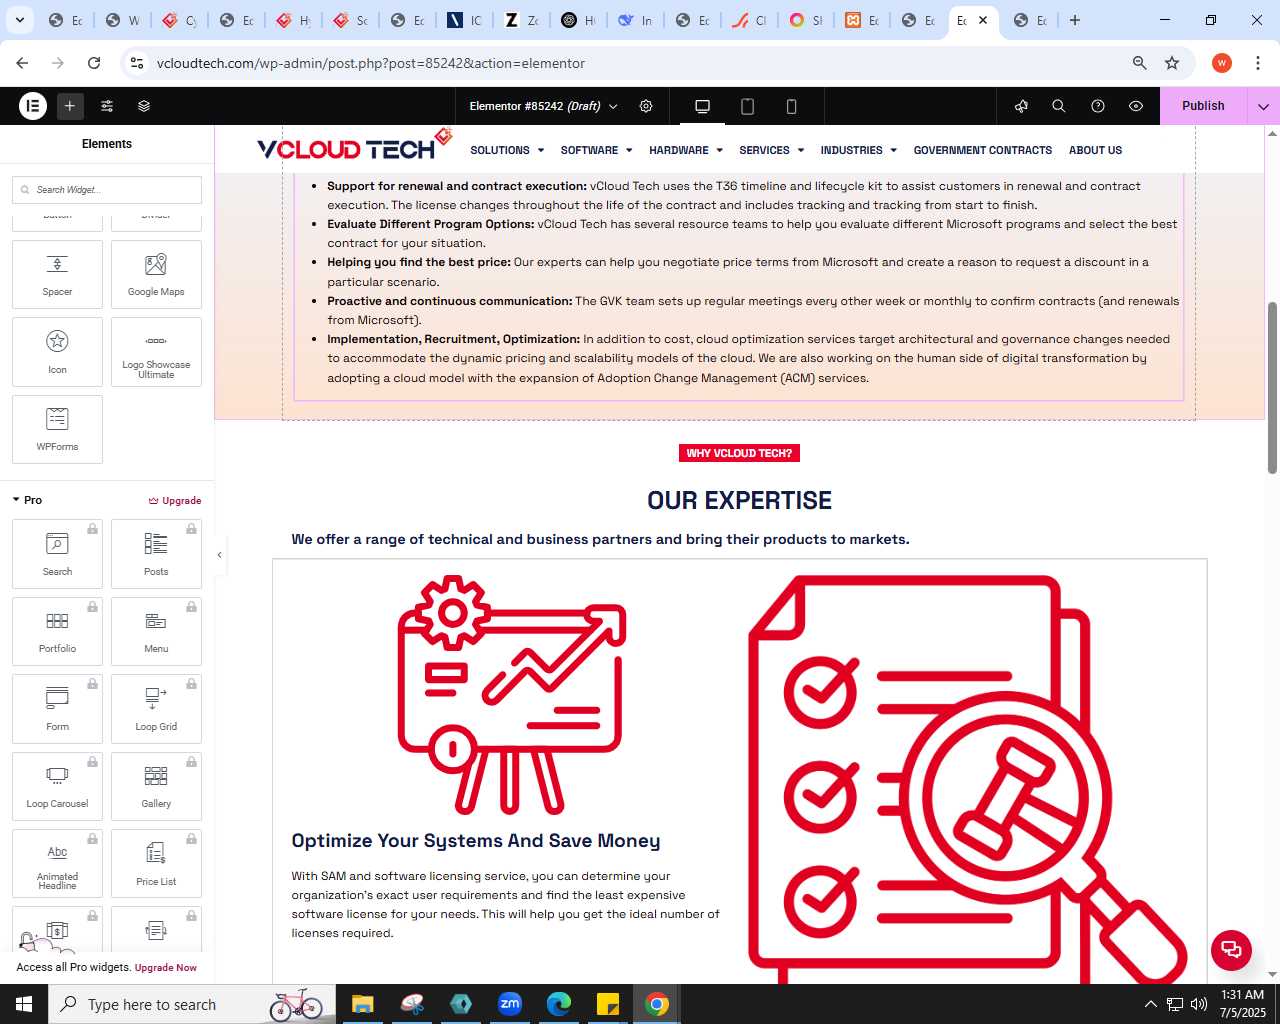Click the Upgrade link beside Pro
Screen dimensions: 1280x1024
pos(175,500)
